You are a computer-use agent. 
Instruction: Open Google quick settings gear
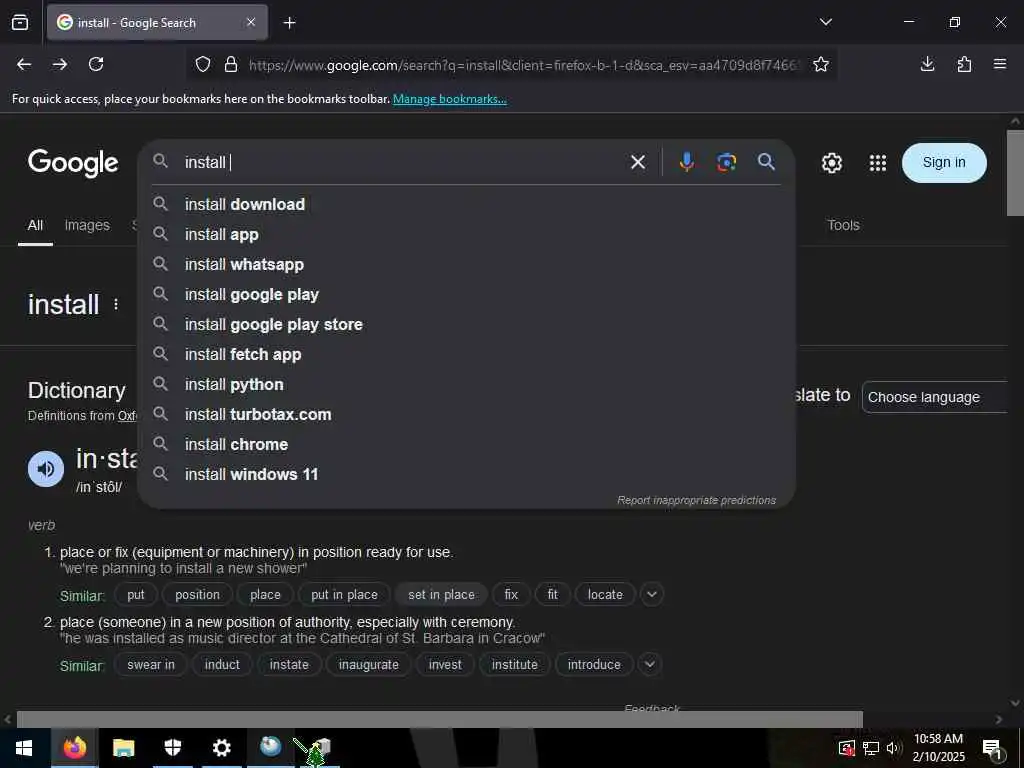pyautogui.click(x=831, y=163)
